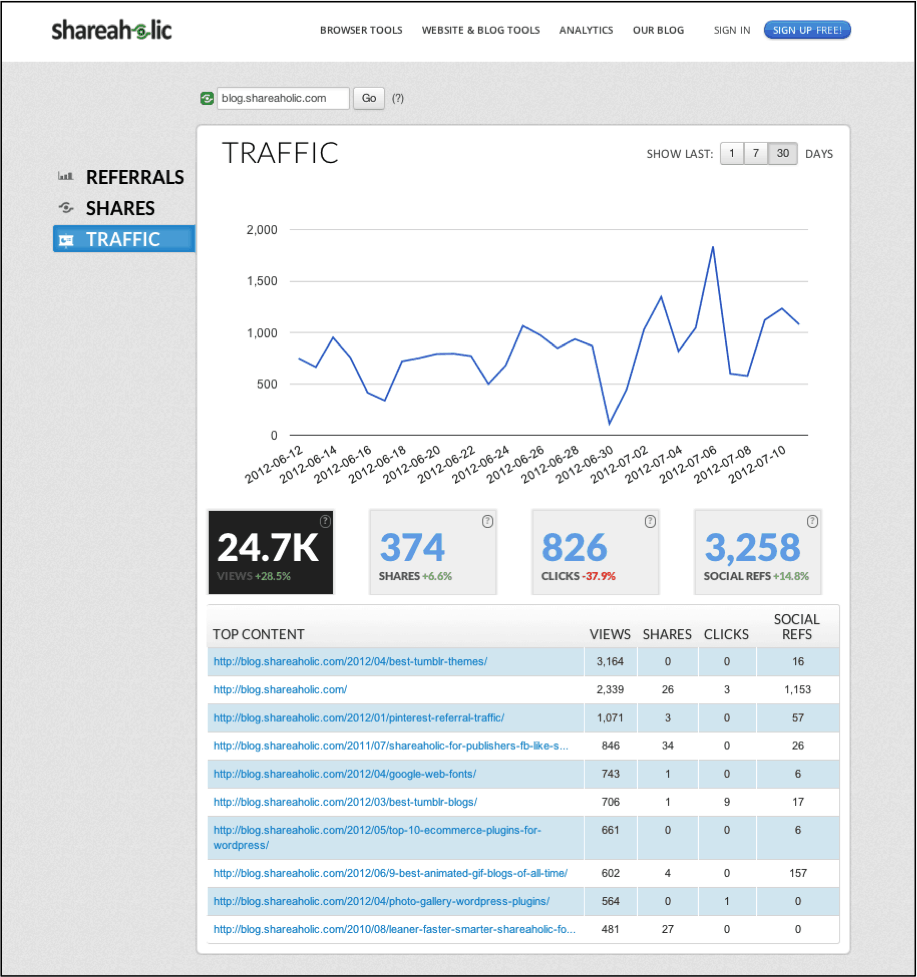Image resolution: width=917 pixels, height=977 pixels.
Task: Click the 3,164 views cell
Action: coord(610,662)
